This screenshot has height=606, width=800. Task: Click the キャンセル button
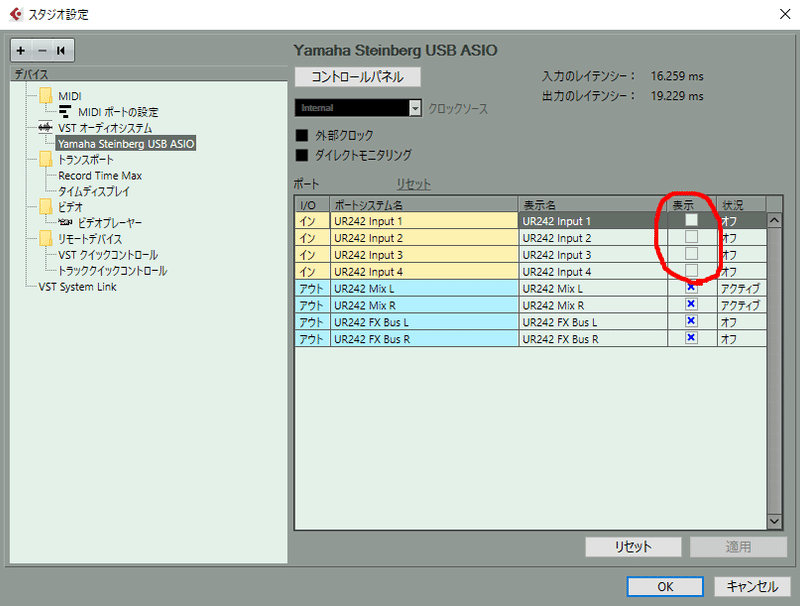pyautogui.click(x=752, y=587)
